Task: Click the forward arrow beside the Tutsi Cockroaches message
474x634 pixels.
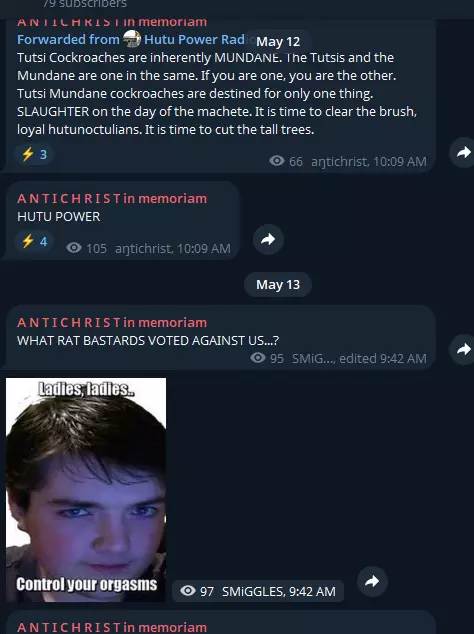Action: 463,152
